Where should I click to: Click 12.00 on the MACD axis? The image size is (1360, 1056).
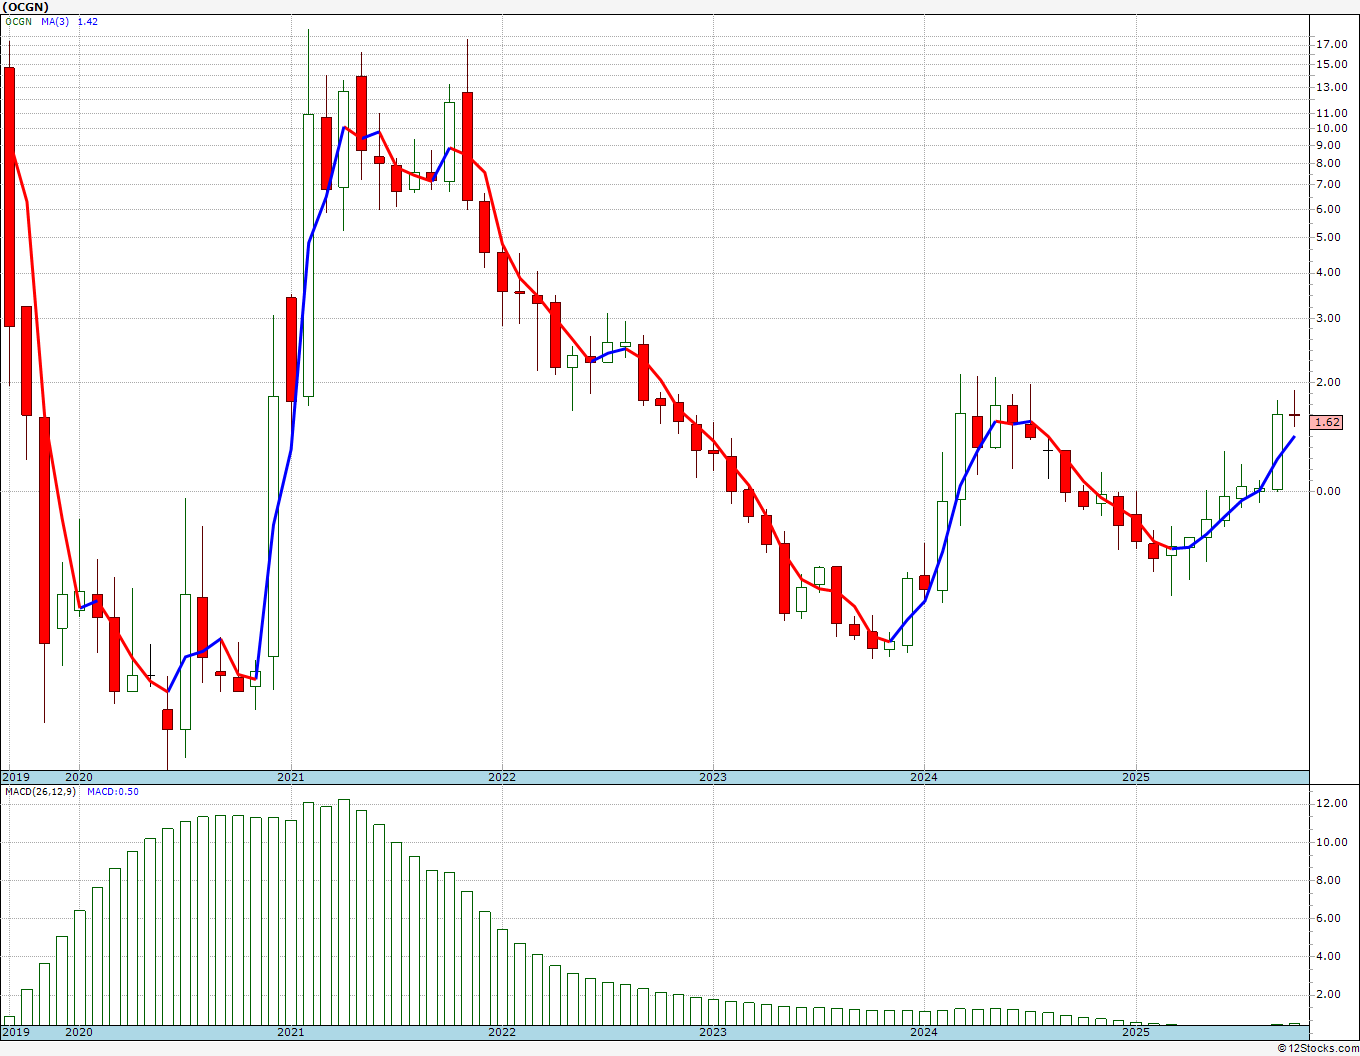point(1330,804)
